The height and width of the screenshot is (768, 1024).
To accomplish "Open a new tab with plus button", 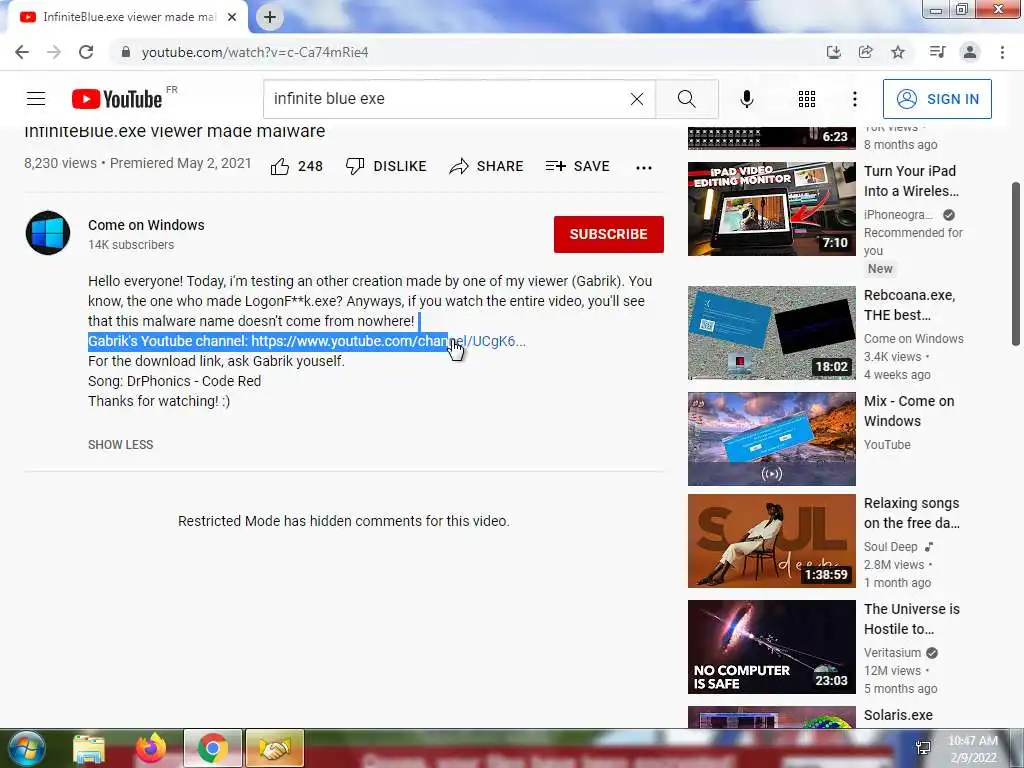I will tap(270, 18).
